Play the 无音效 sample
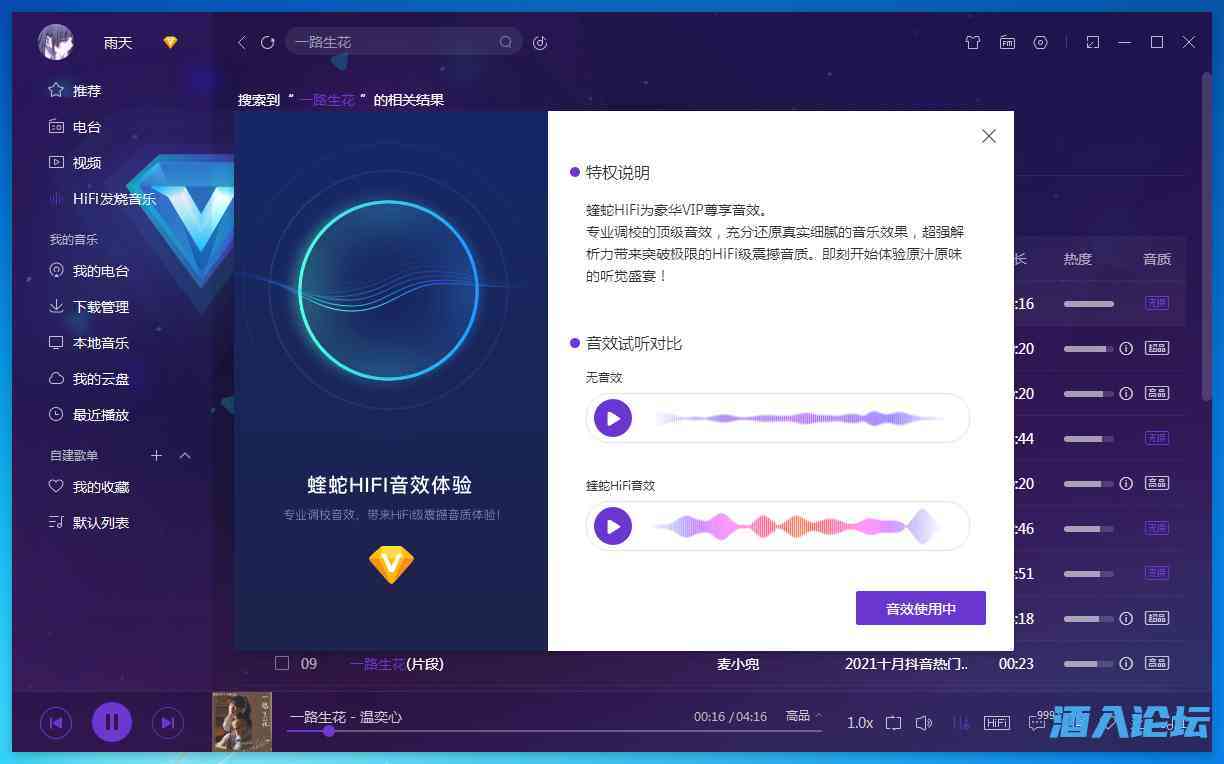 tap(613, 418)
